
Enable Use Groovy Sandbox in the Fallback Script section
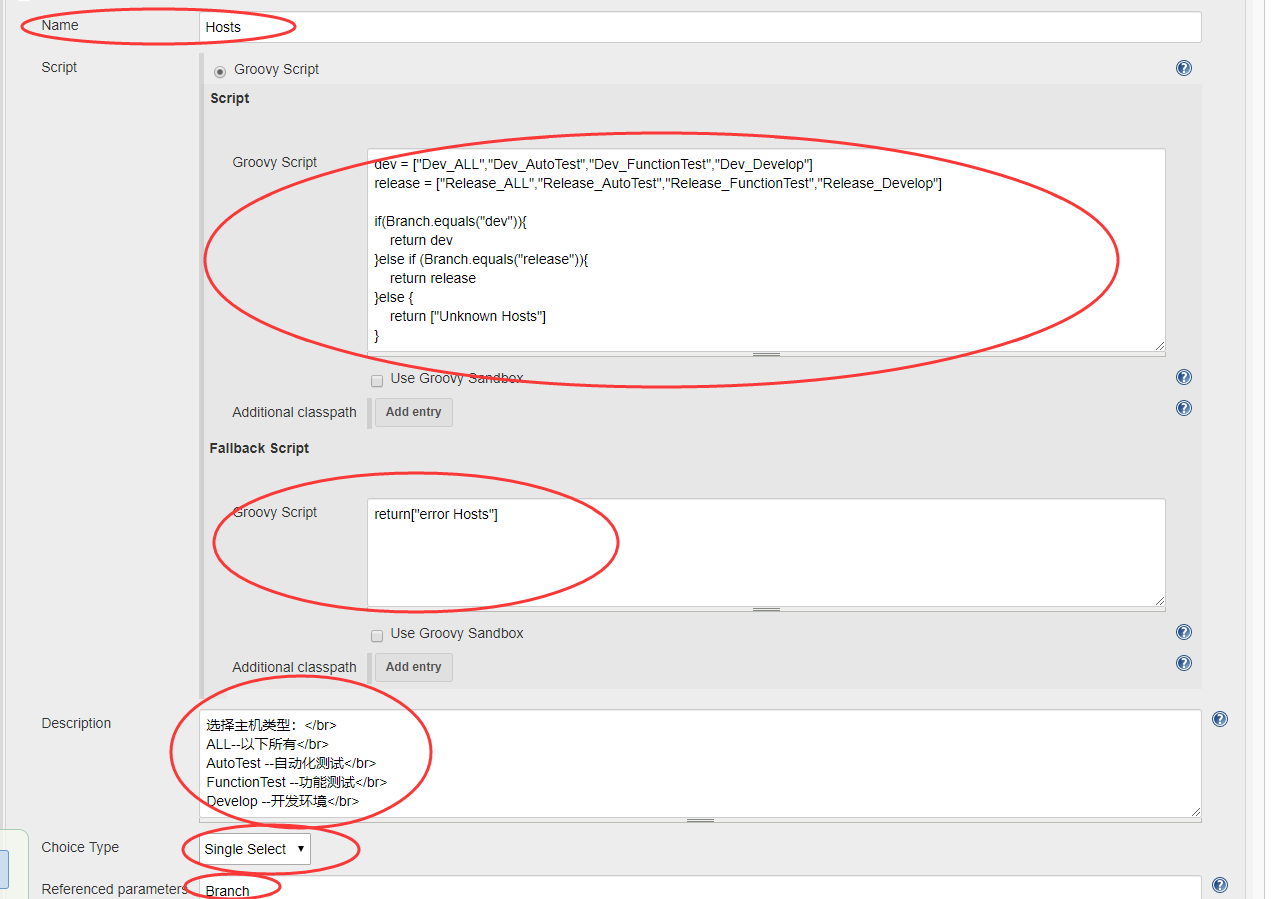[x=377, y=636]
